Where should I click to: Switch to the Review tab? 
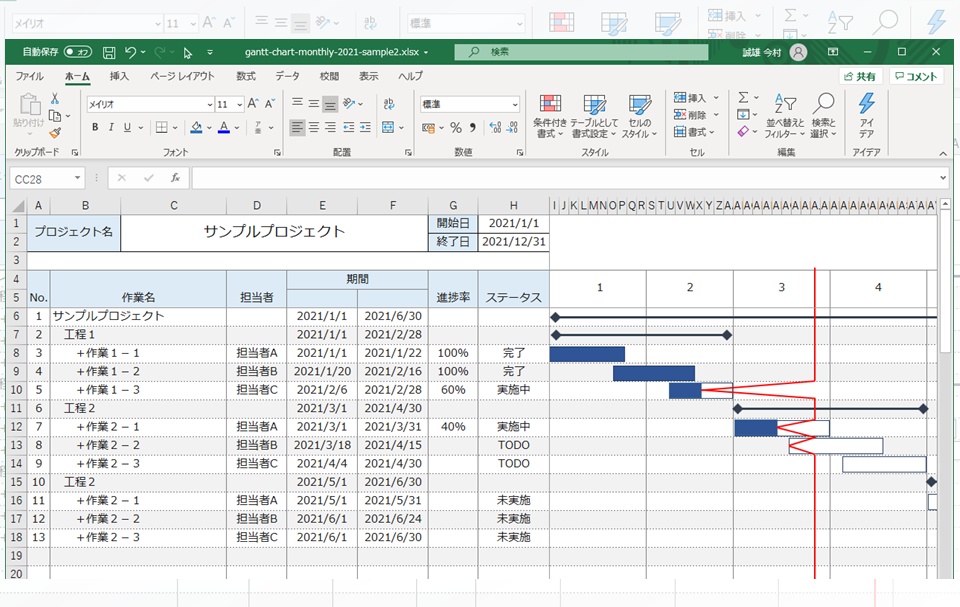pos(329,77)
